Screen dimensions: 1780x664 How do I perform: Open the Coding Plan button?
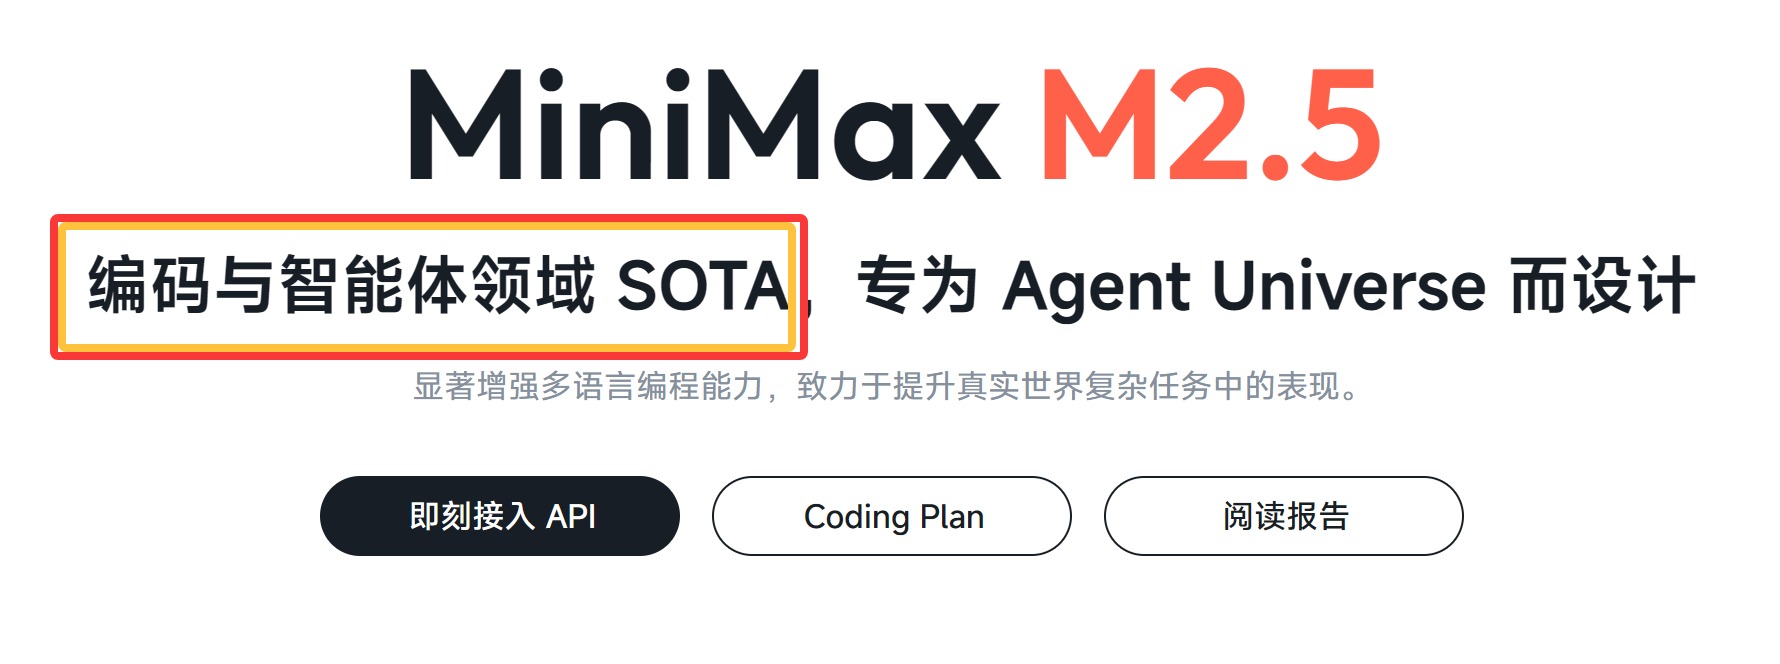892,516
